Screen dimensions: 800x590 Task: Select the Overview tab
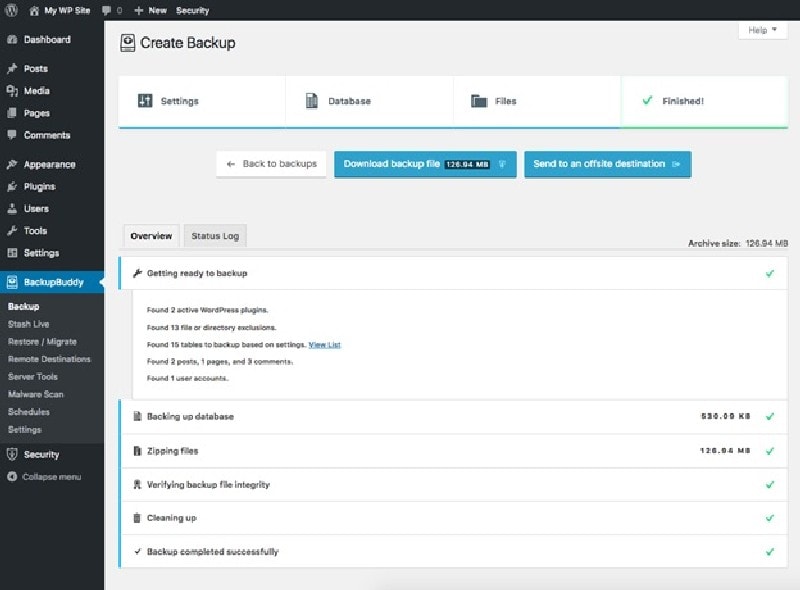click(151, 236)
